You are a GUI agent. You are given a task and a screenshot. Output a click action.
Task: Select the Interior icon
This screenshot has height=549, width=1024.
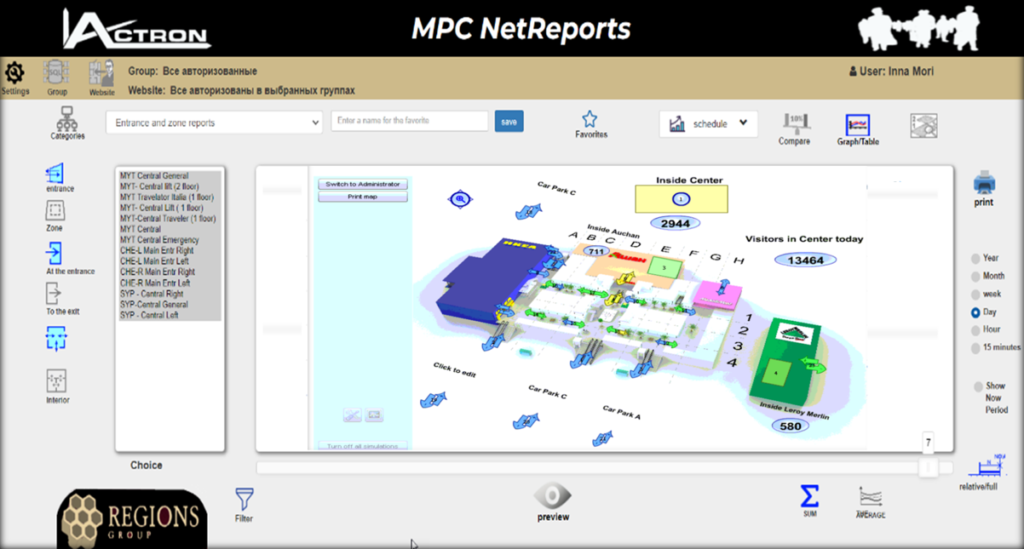(56, 381)
